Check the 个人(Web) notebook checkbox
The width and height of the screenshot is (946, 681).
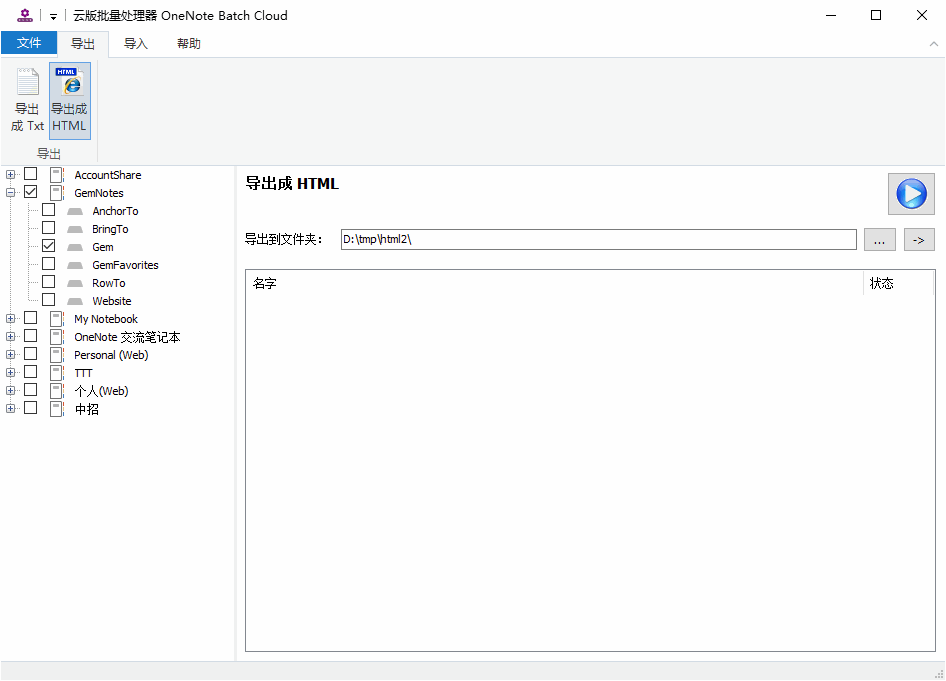coord(31,390)
